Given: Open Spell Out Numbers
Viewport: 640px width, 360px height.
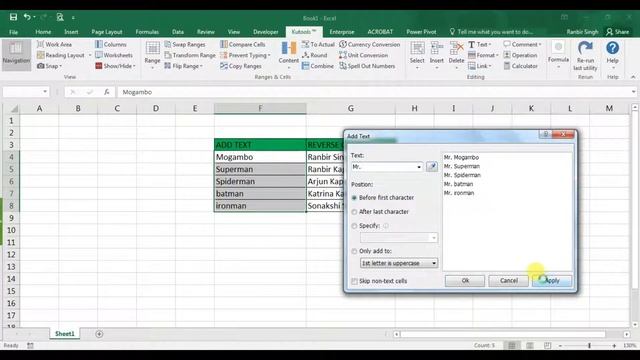Looking at the screenshot, I should click(x=367, y=66).
